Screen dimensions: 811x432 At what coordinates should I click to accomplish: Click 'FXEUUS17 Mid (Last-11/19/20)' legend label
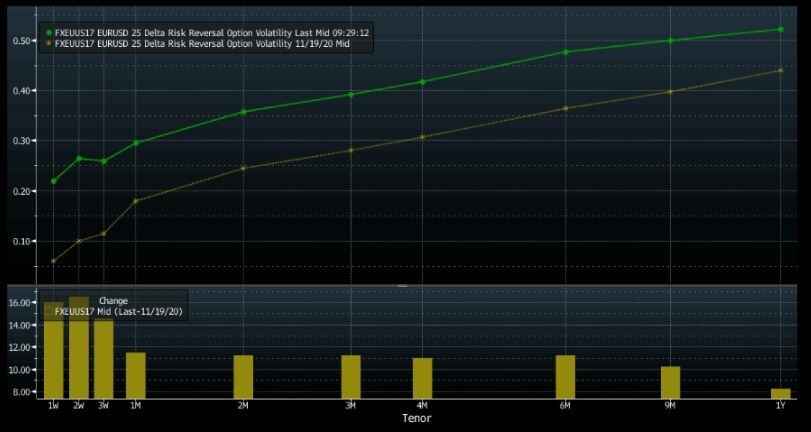click(118, 311)
